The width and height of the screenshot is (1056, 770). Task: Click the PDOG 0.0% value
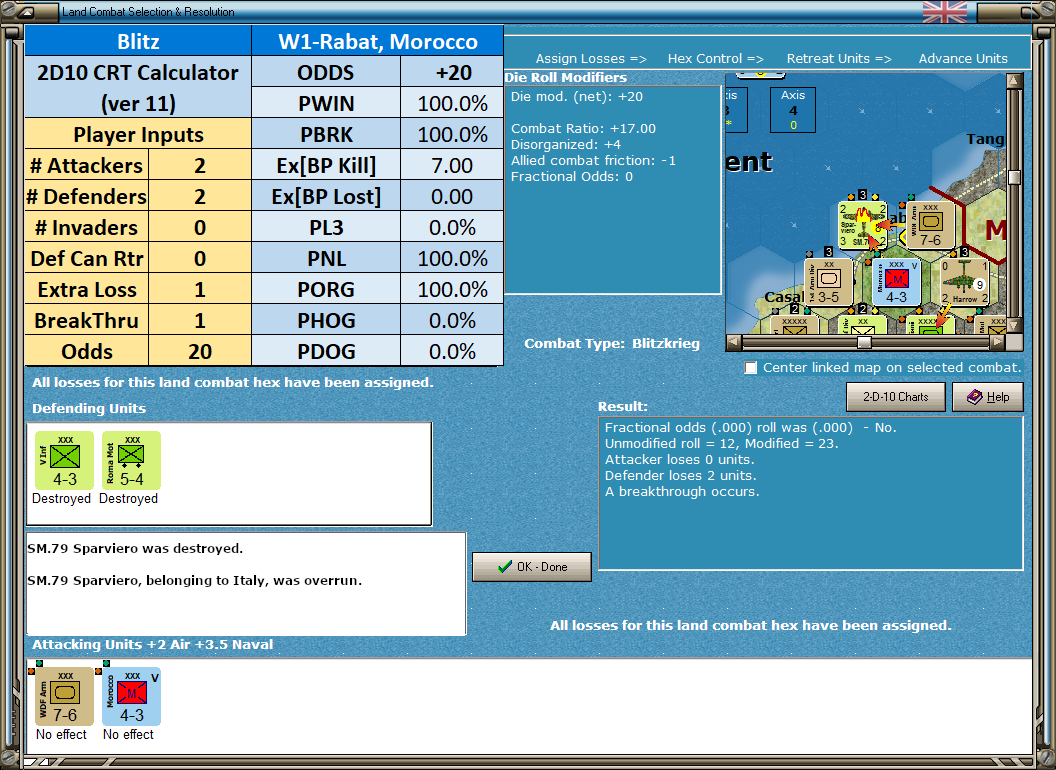point(452,351)
